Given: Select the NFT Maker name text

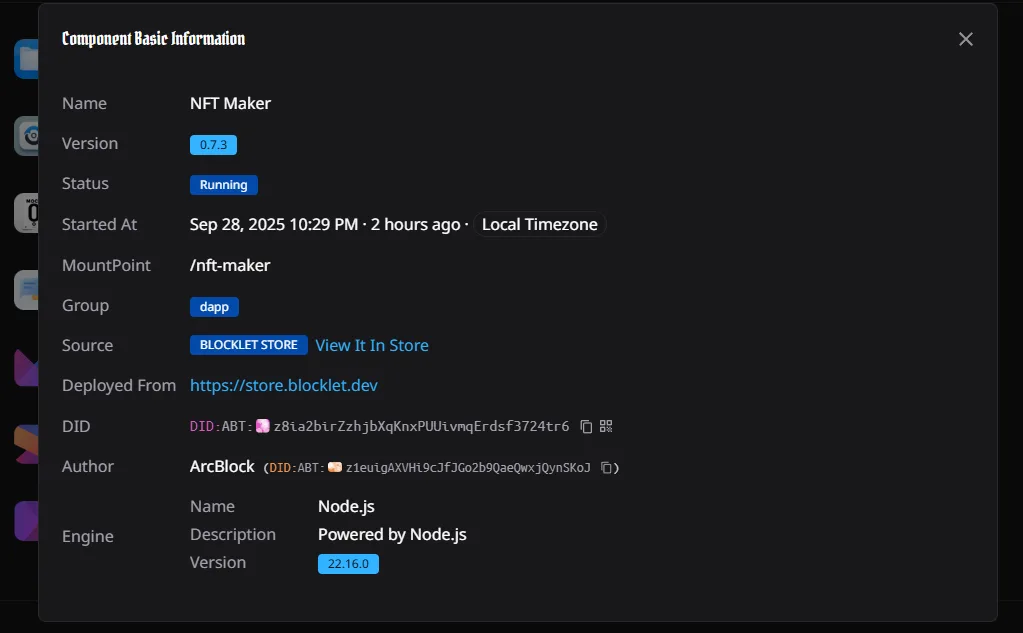Looking at the screenshot, I should 230,104.
